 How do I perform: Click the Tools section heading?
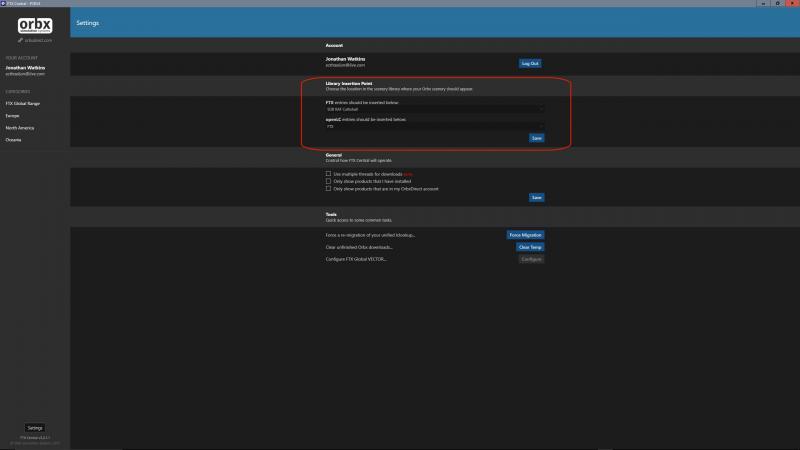(x=331, y=214)
